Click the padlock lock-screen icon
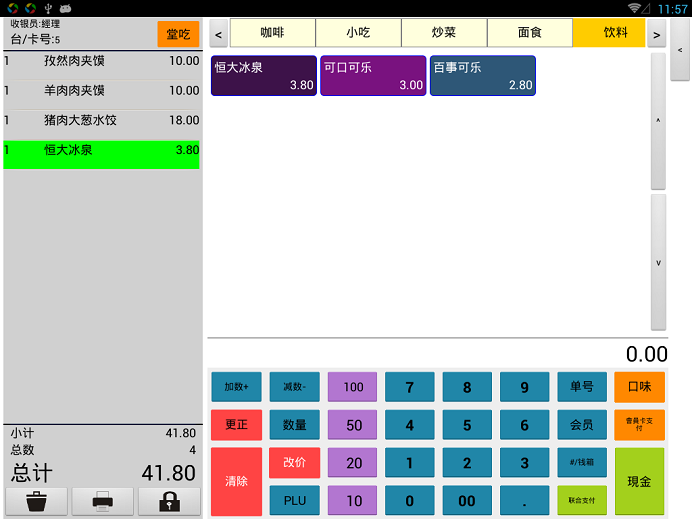Screen dimensions: 692x519 tap(169, 501)
